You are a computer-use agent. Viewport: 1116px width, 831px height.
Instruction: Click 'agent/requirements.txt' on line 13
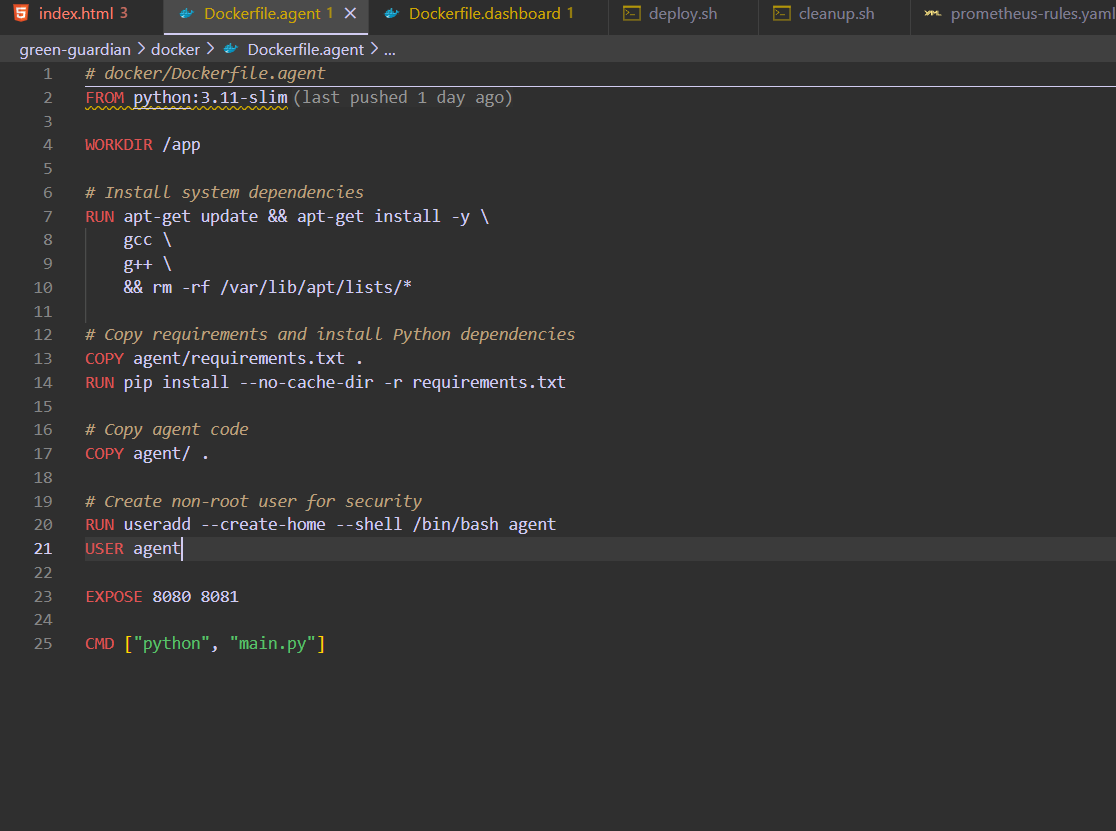pos(239,359)
